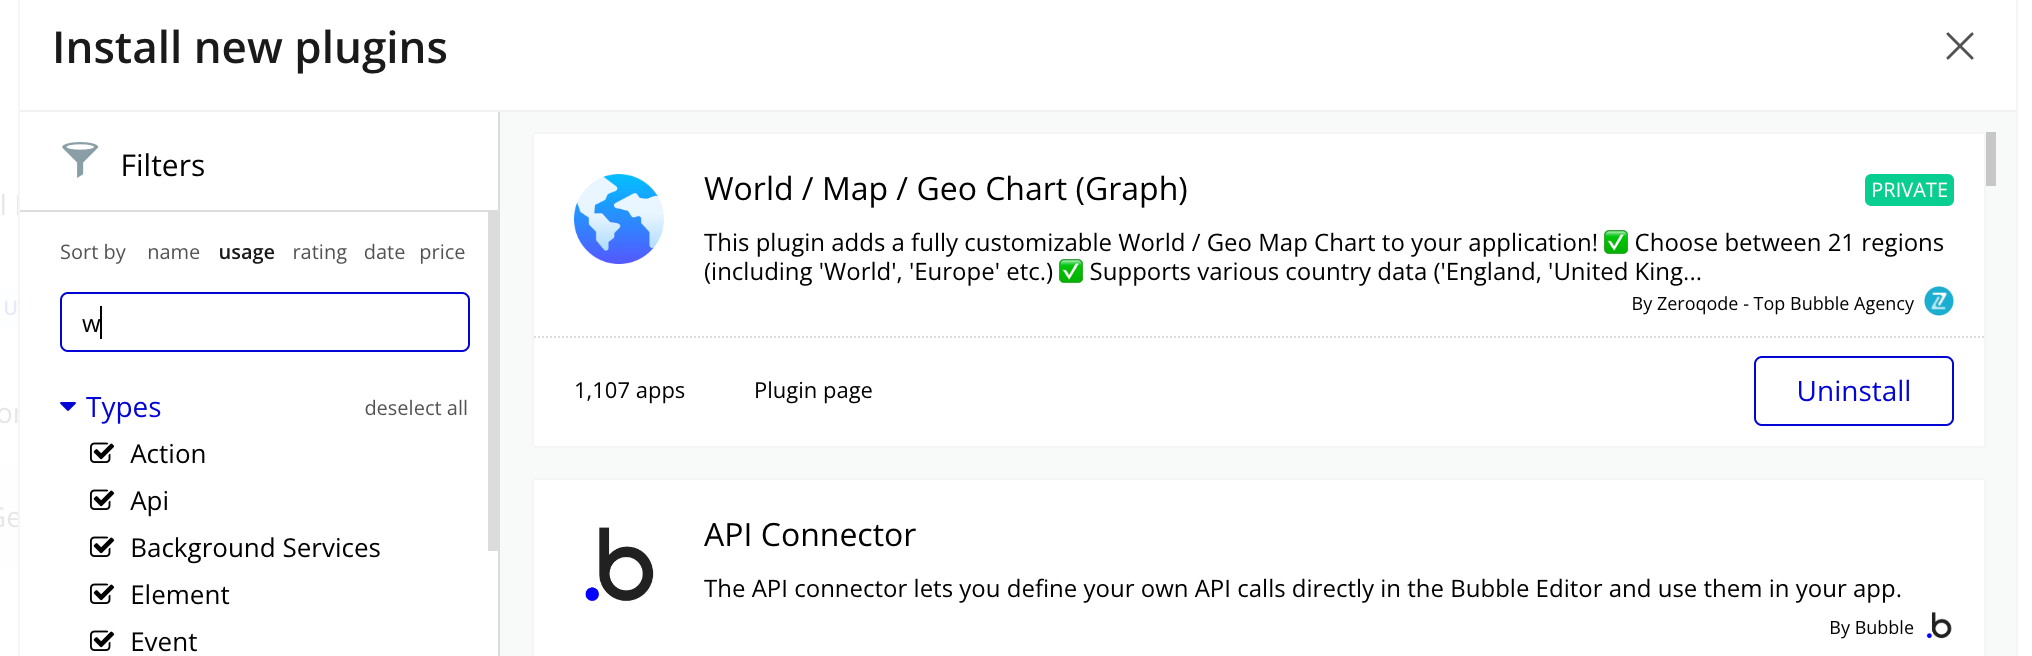Viewport: 2032px width, 656px height.
Task: Click the PRIVATE badge
Action: [x=1909, y=190]
